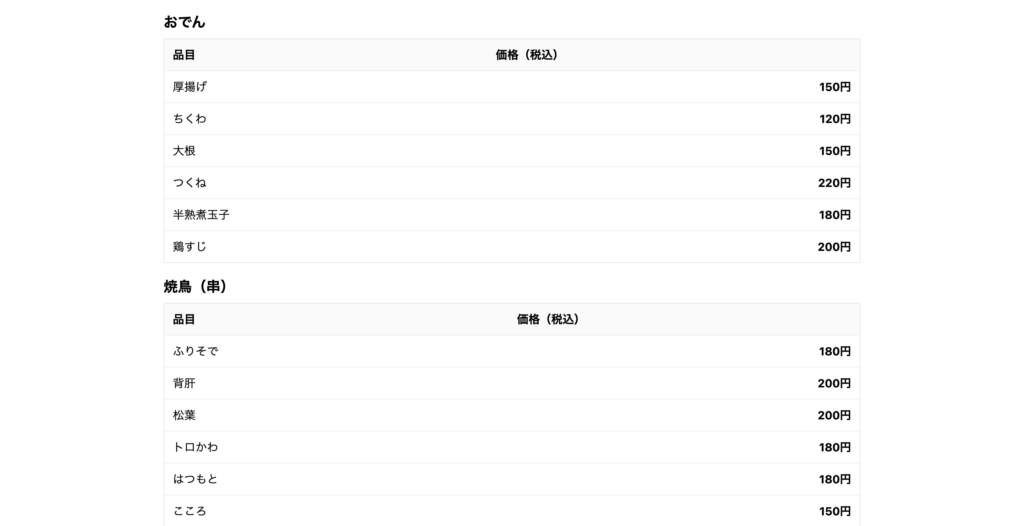1024x526 pixels.
Task: Click the 鶏すじ item name
Action: 190,247
